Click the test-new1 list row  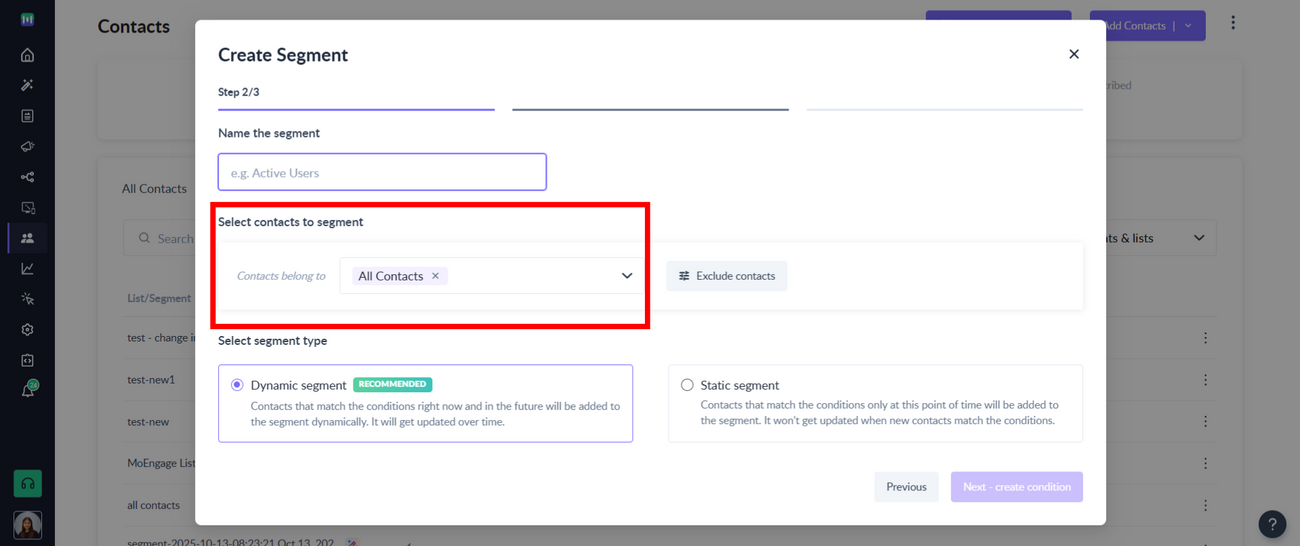pos(151,380)
